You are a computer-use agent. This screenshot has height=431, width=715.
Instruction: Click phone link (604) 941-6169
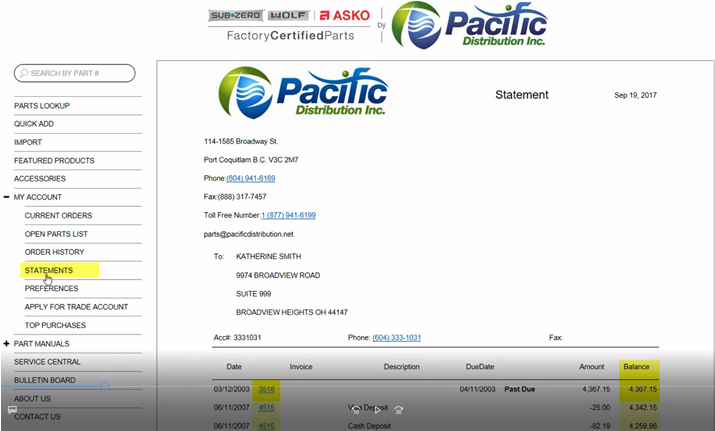(x=251, y=178)
